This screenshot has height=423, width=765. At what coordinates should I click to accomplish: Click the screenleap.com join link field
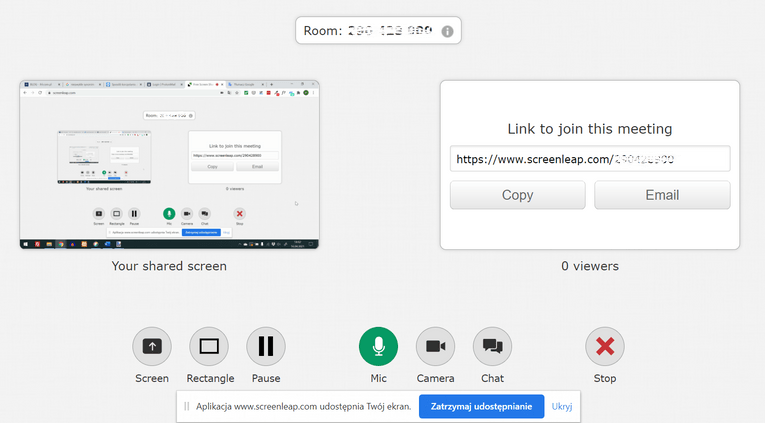pos(589,159)
